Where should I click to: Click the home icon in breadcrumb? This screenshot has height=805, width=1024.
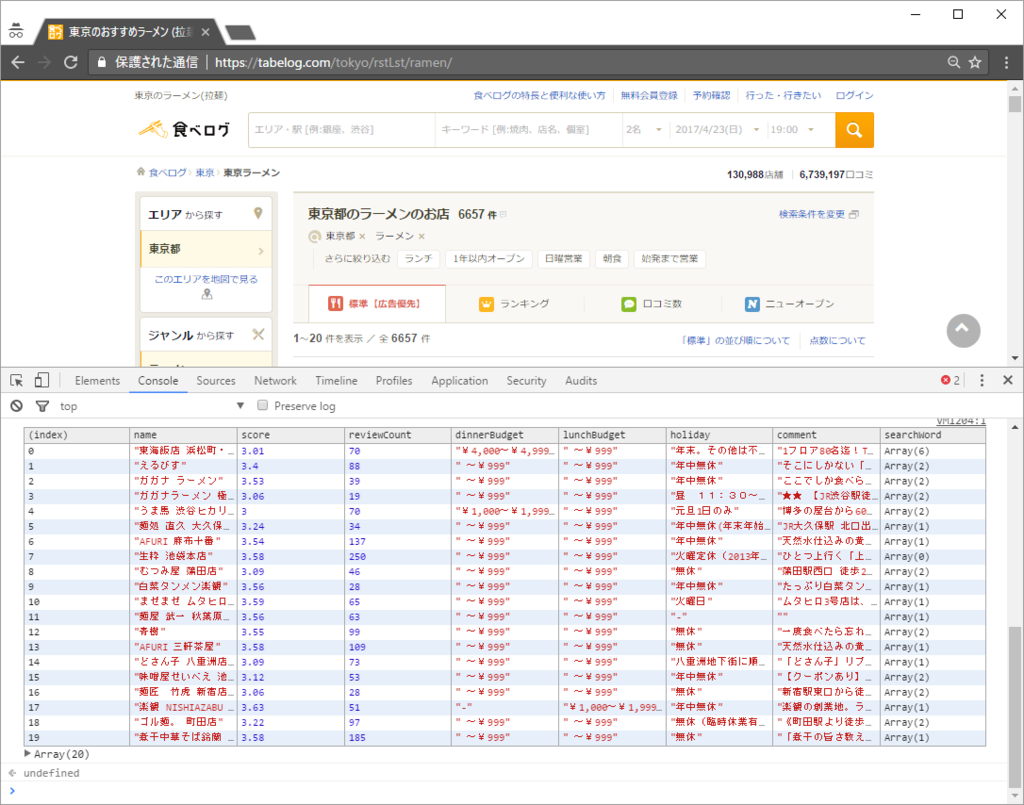[140, 172]
